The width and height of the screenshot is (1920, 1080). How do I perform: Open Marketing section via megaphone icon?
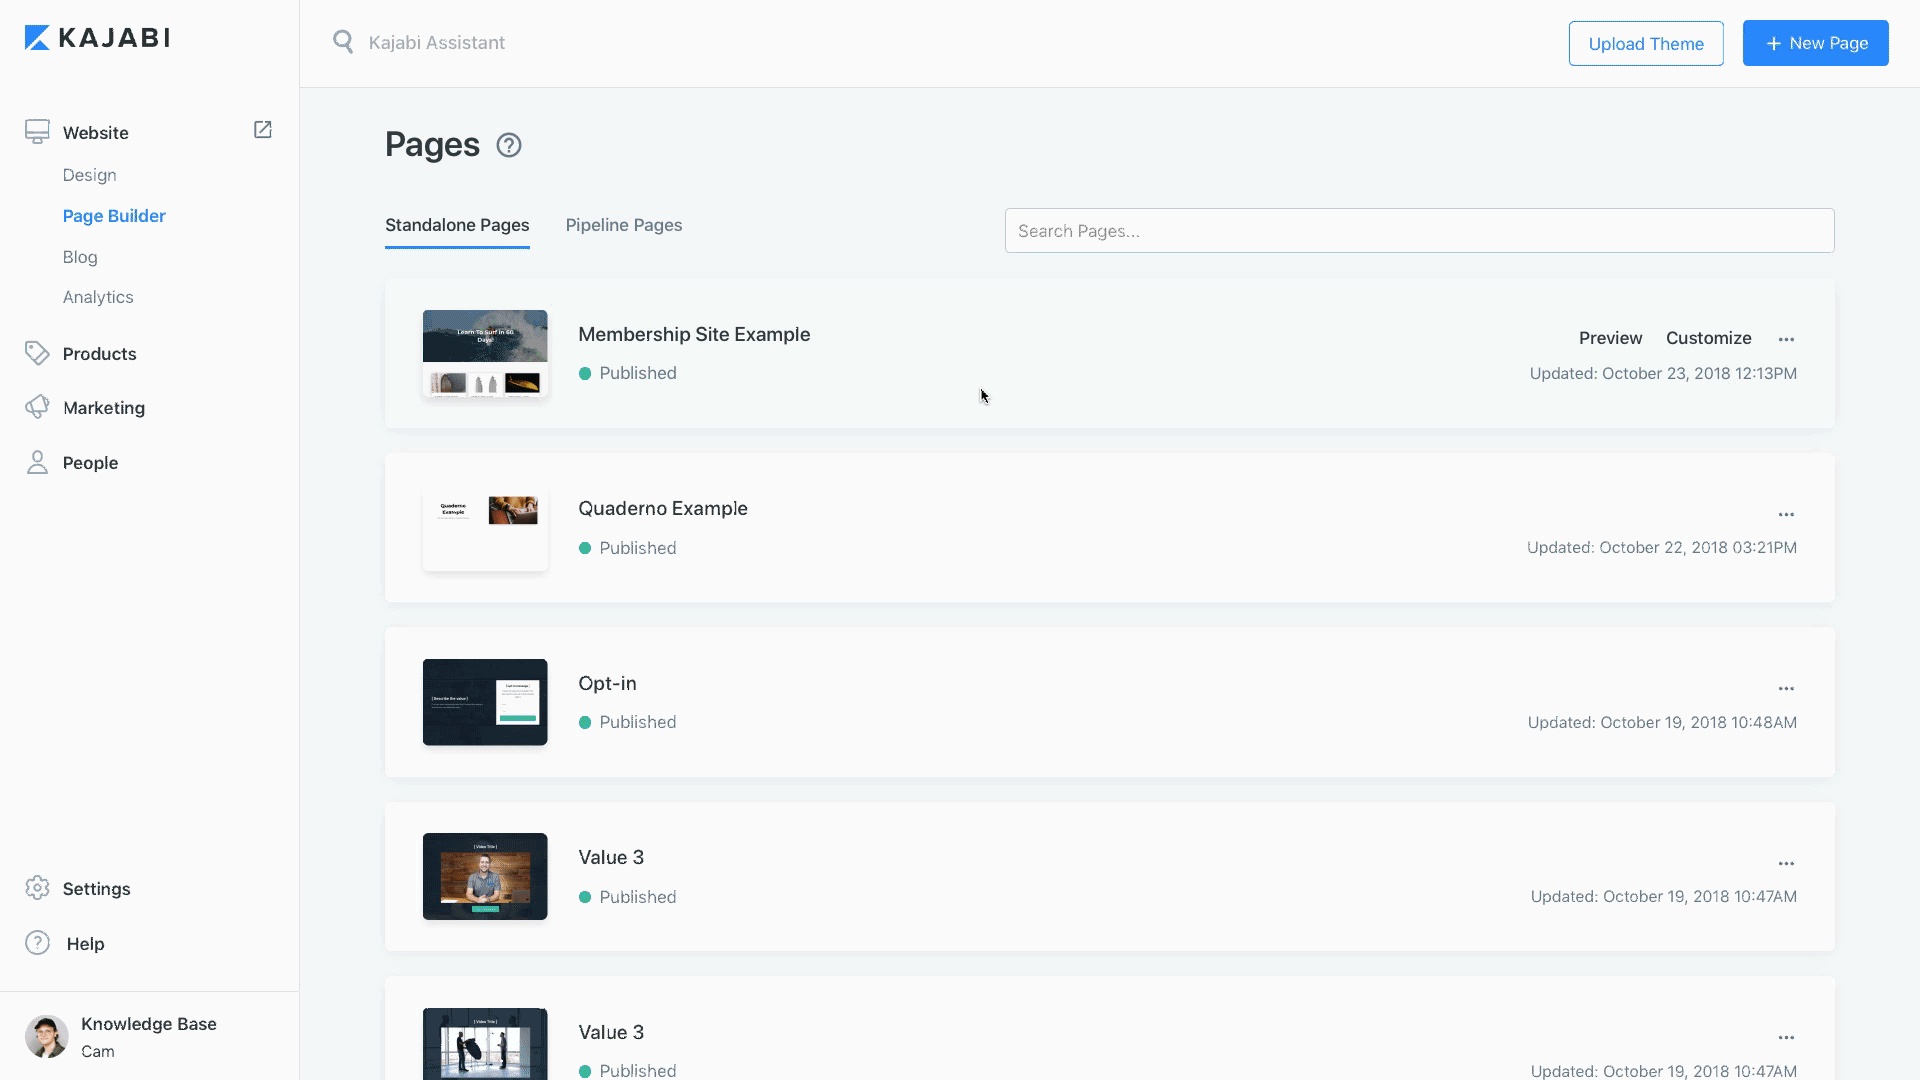click(37, 407)
